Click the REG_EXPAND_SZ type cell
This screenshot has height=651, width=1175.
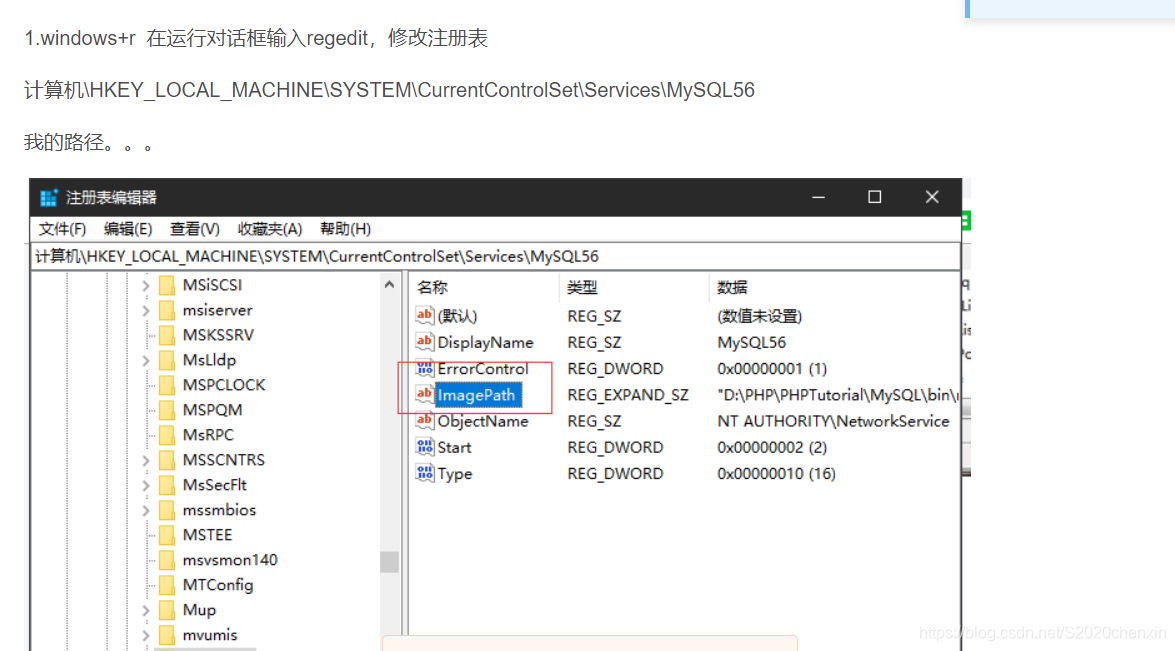tap(628, 395)
